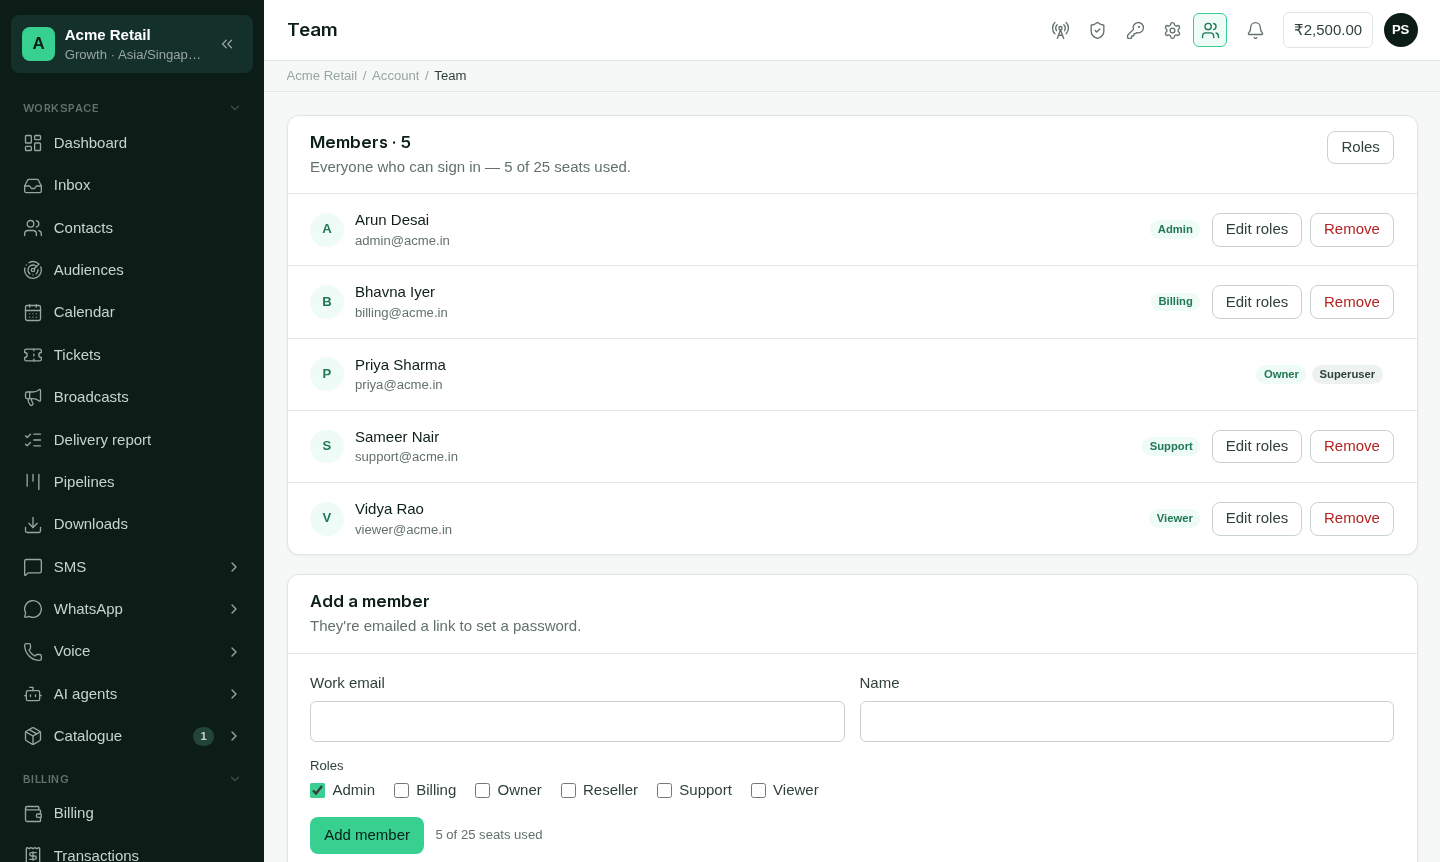Click the PS user avatar

click(x=1401, y=30)
